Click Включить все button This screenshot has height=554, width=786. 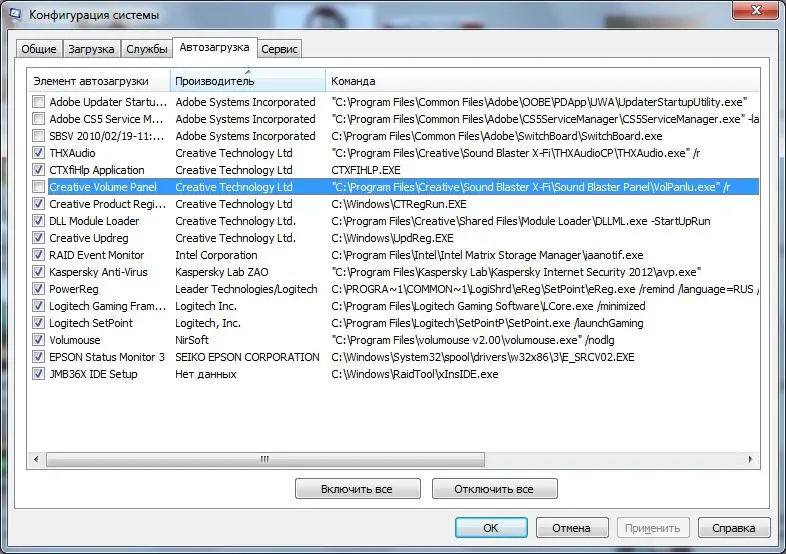click(x=357, y=489)
